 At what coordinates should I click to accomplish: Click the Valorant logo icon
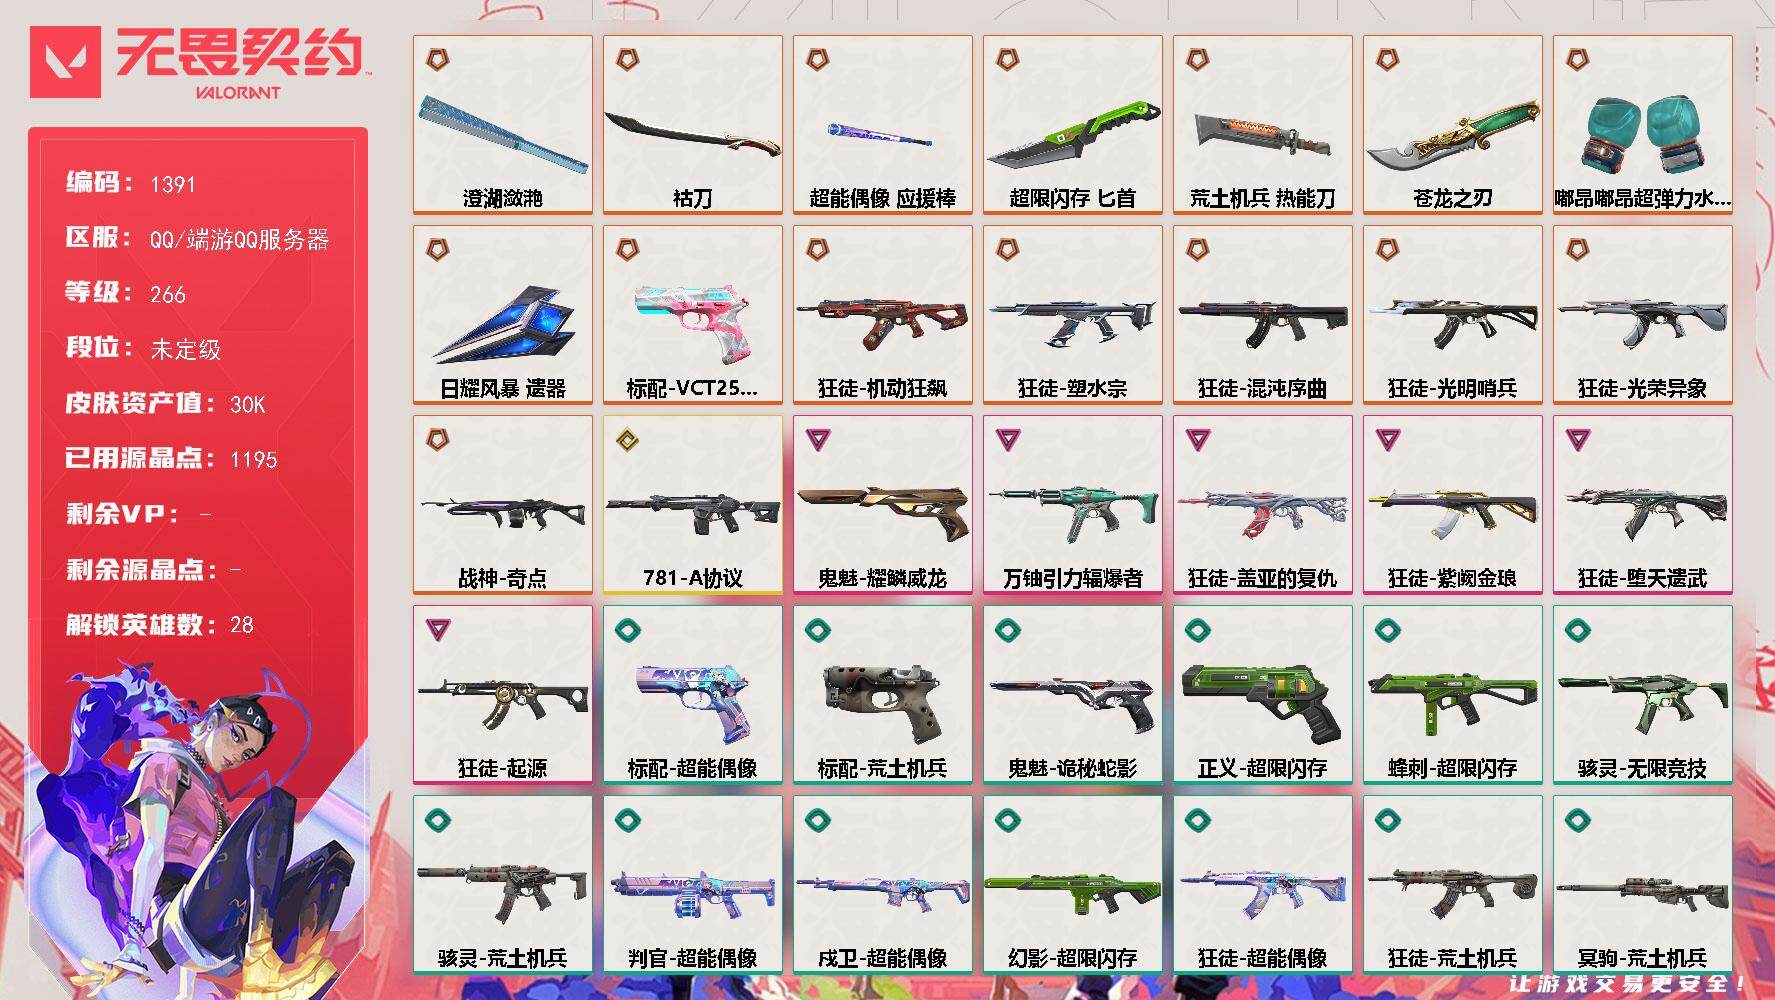(65, 62)
